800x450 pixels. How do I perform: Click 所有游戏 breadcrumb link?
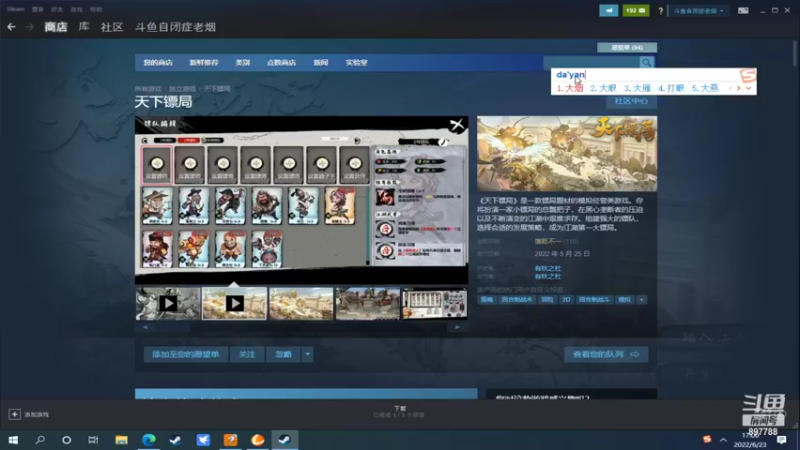(148, 89)
